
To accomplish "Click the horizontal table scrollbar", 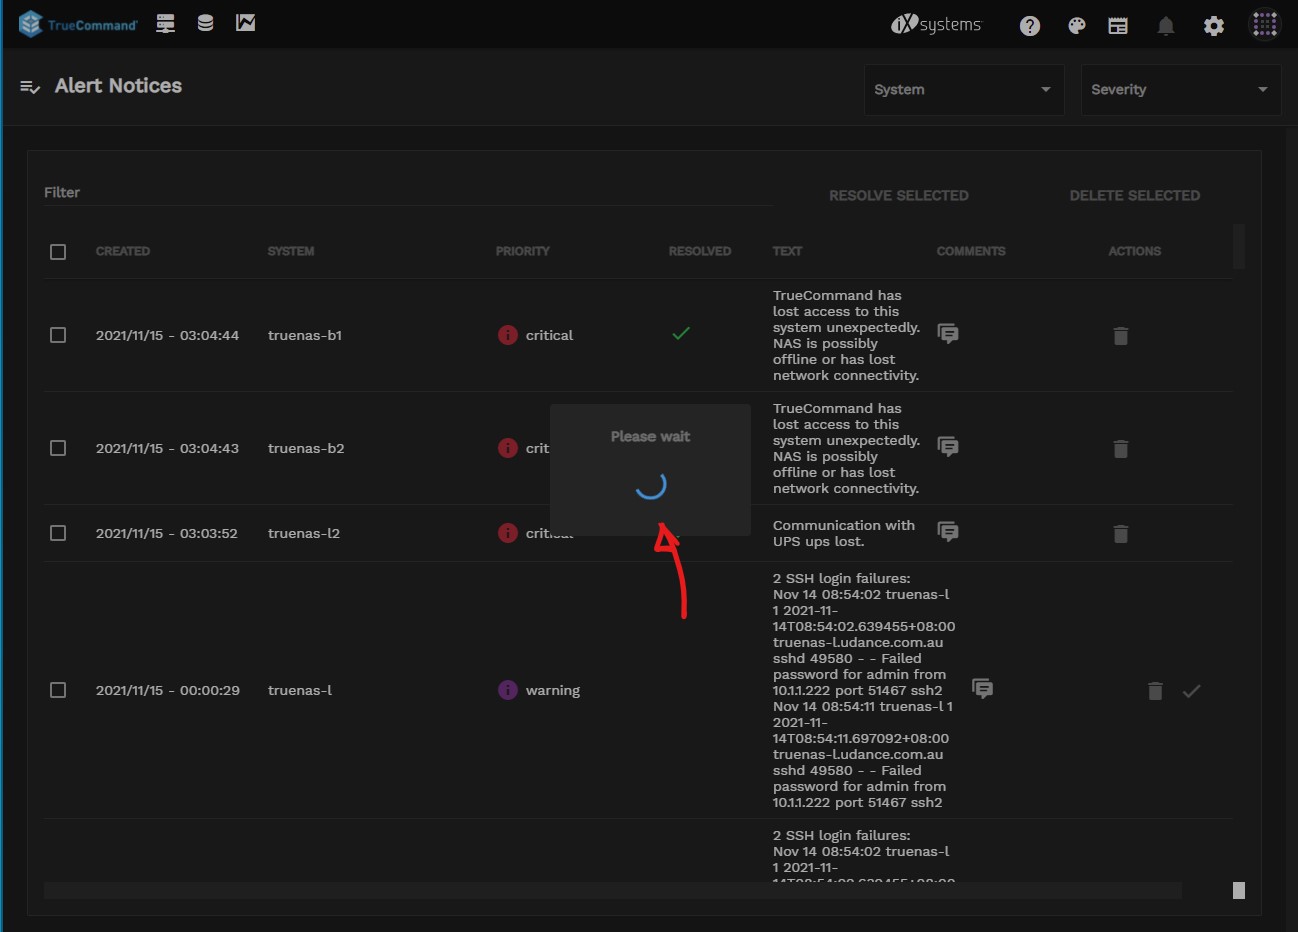I will 613,890.
